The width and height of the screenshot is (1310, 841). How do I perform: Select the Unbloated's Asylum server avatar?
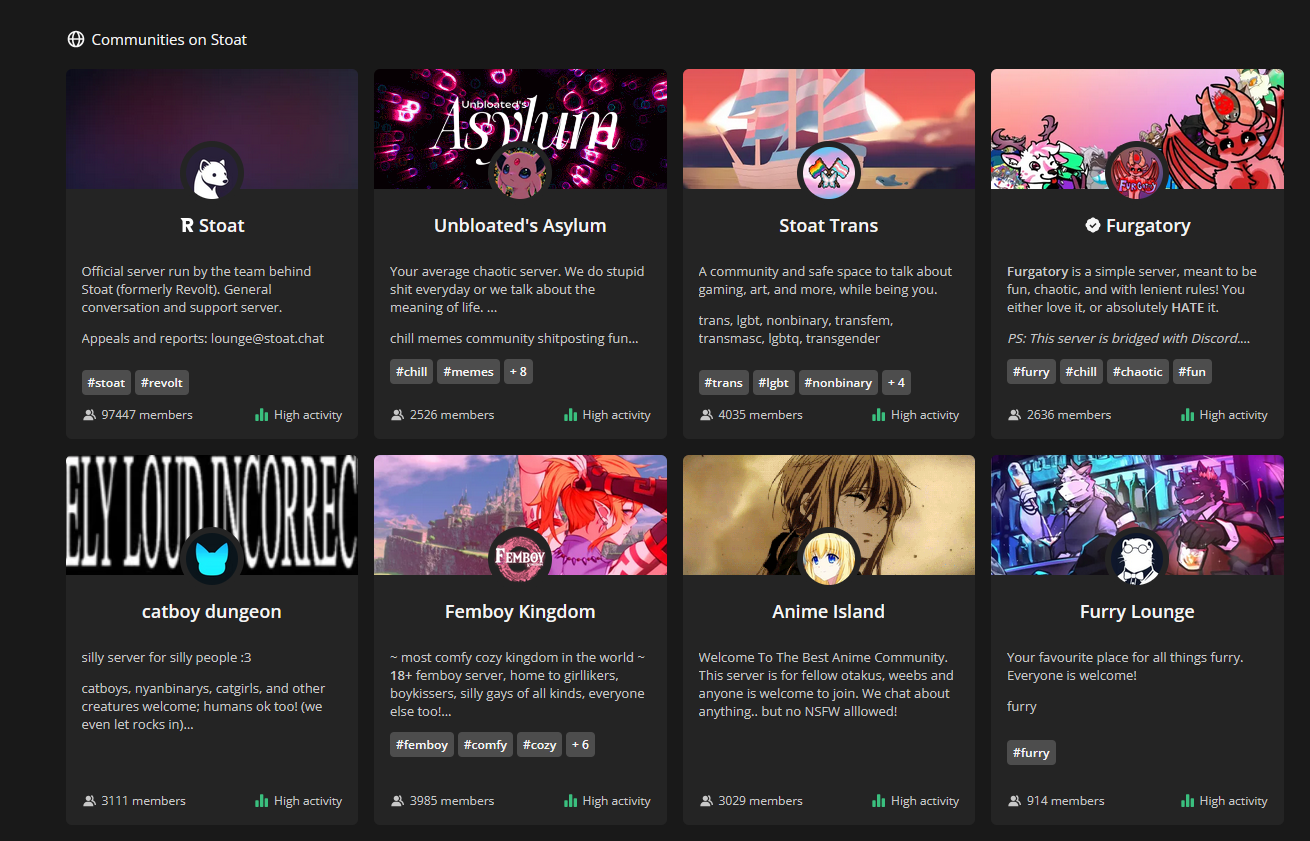(520, 173)
